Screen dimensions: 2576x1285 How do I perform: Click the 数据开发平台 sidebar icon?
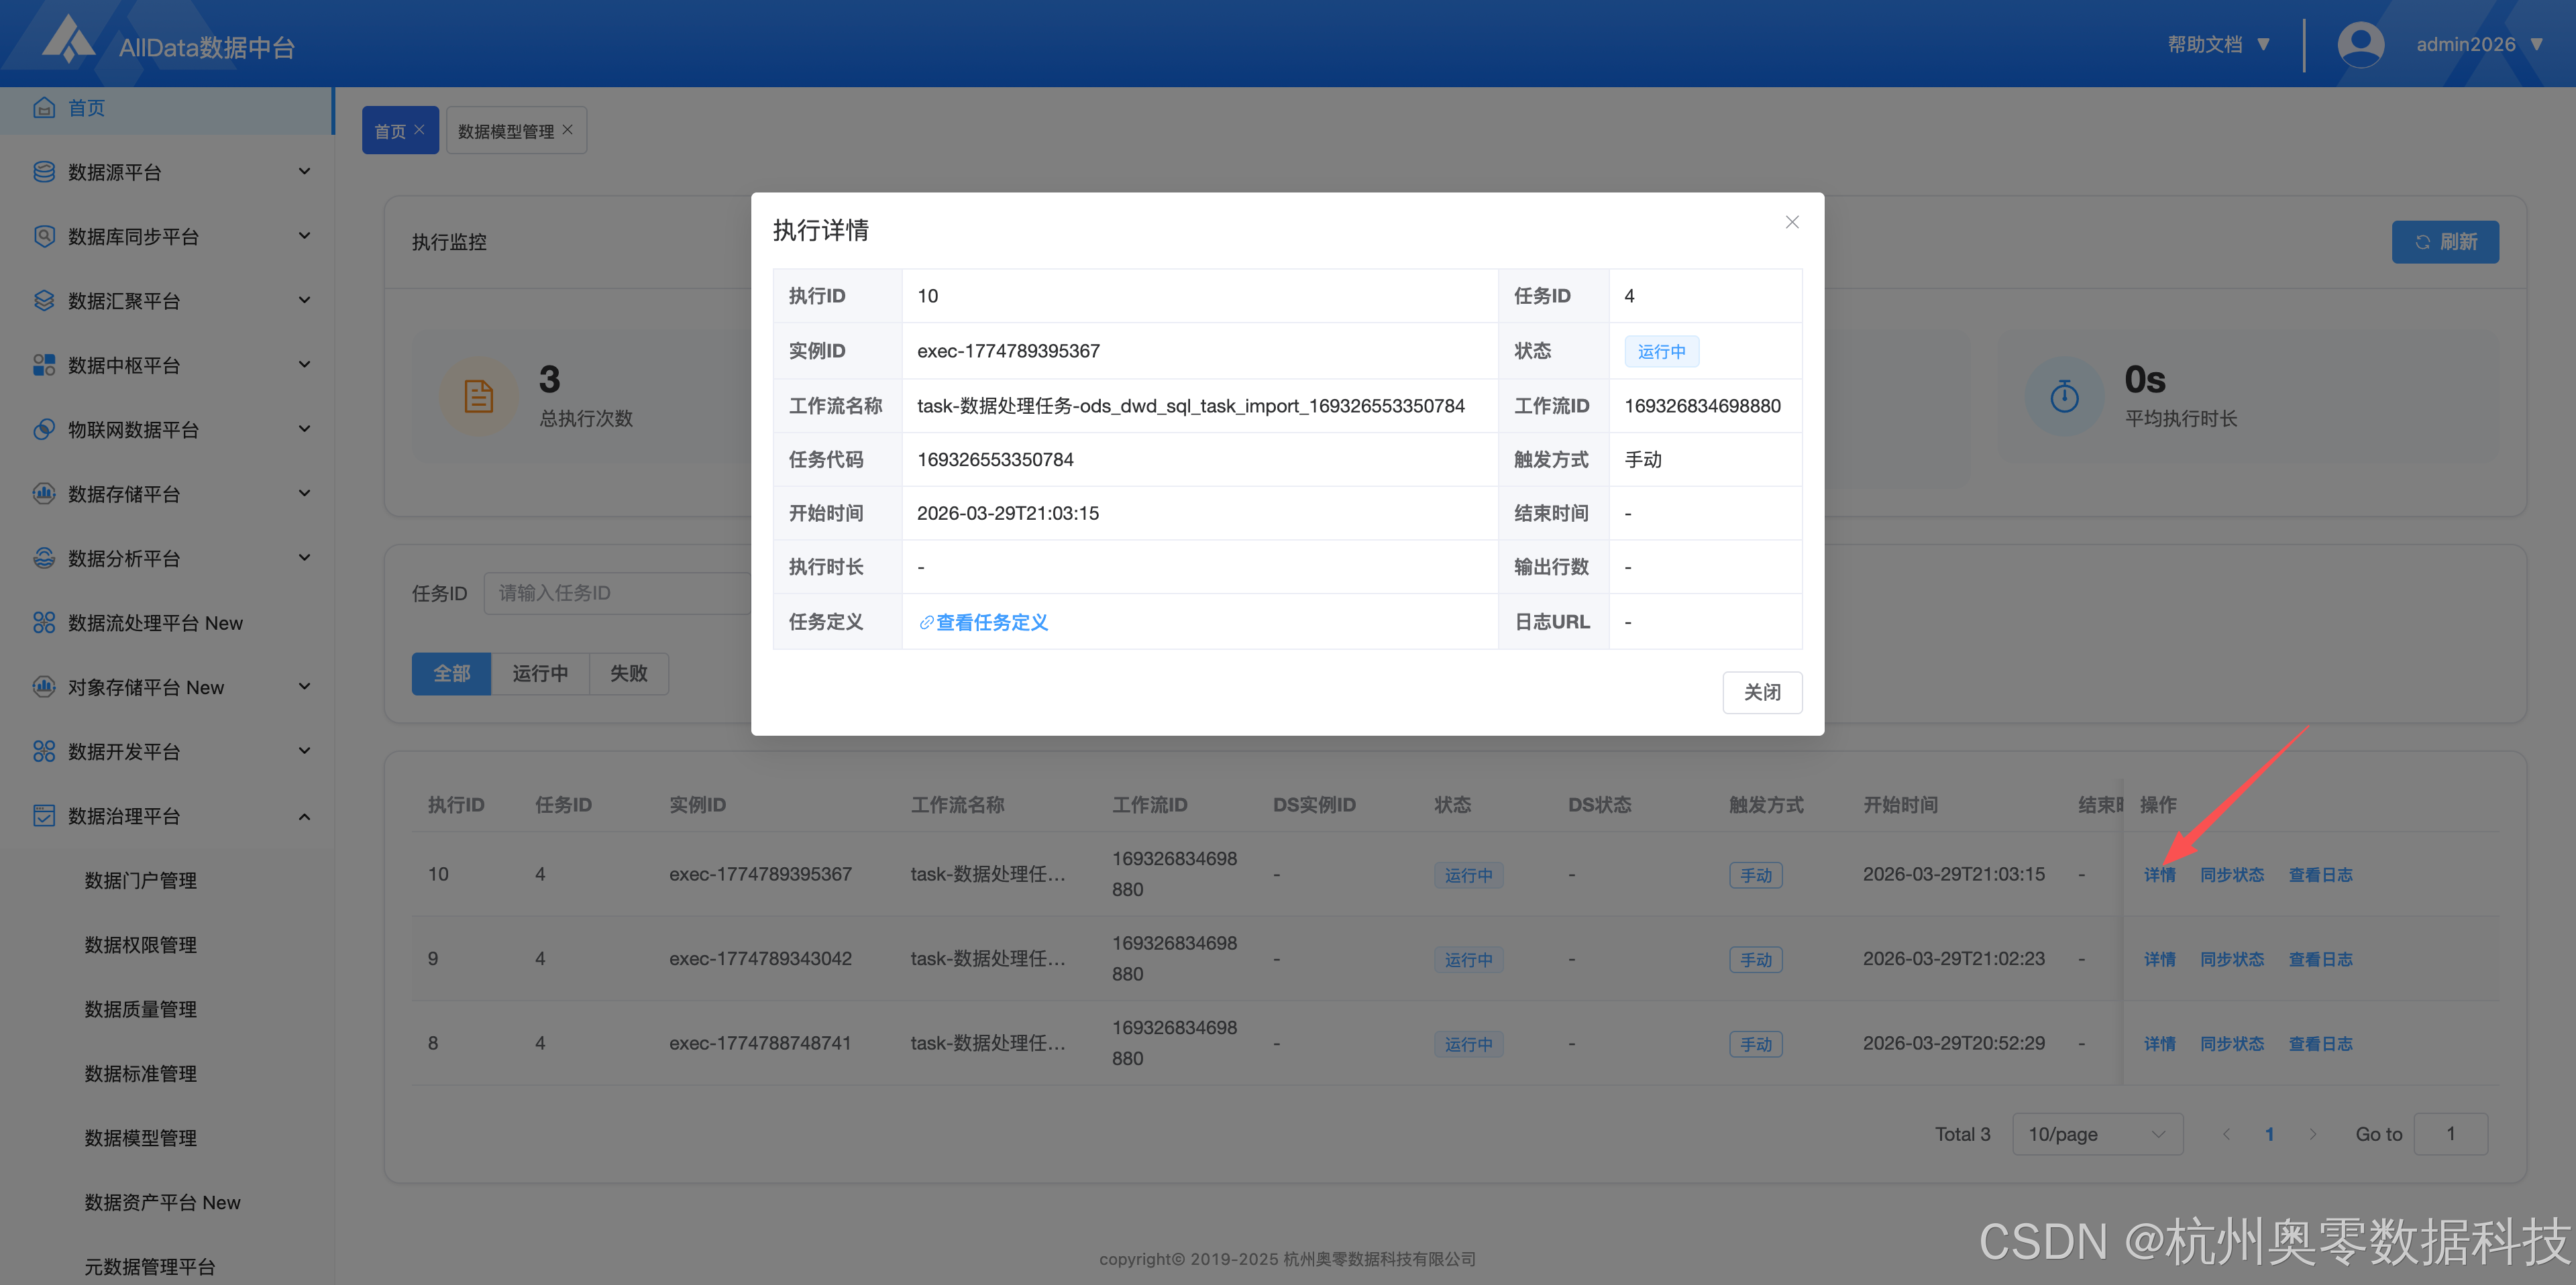44,751
